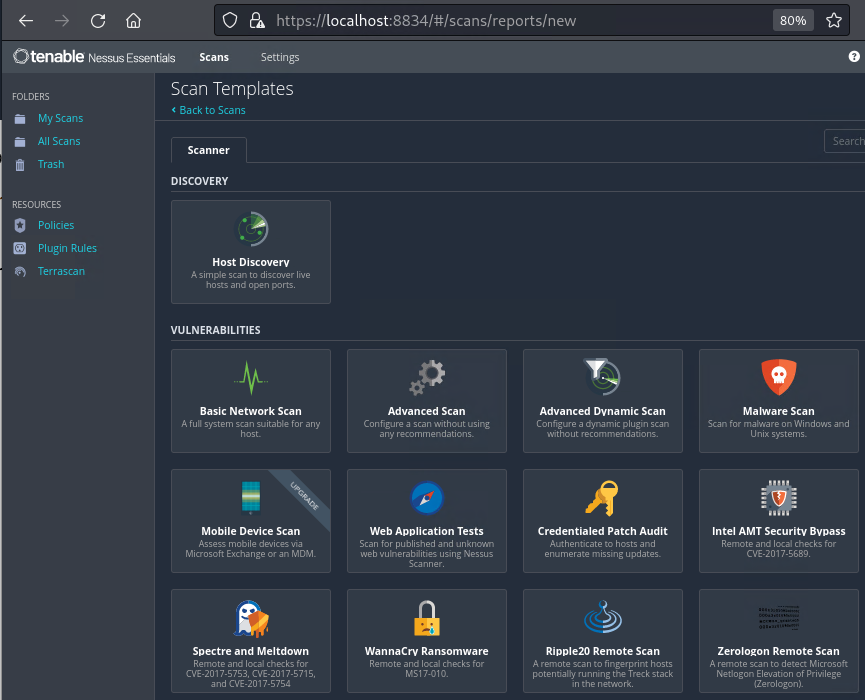The width and height of the screenshot is (865, 700).
Task: Open the Advanced Scan gears icon
Action: [x=427, y=378]
